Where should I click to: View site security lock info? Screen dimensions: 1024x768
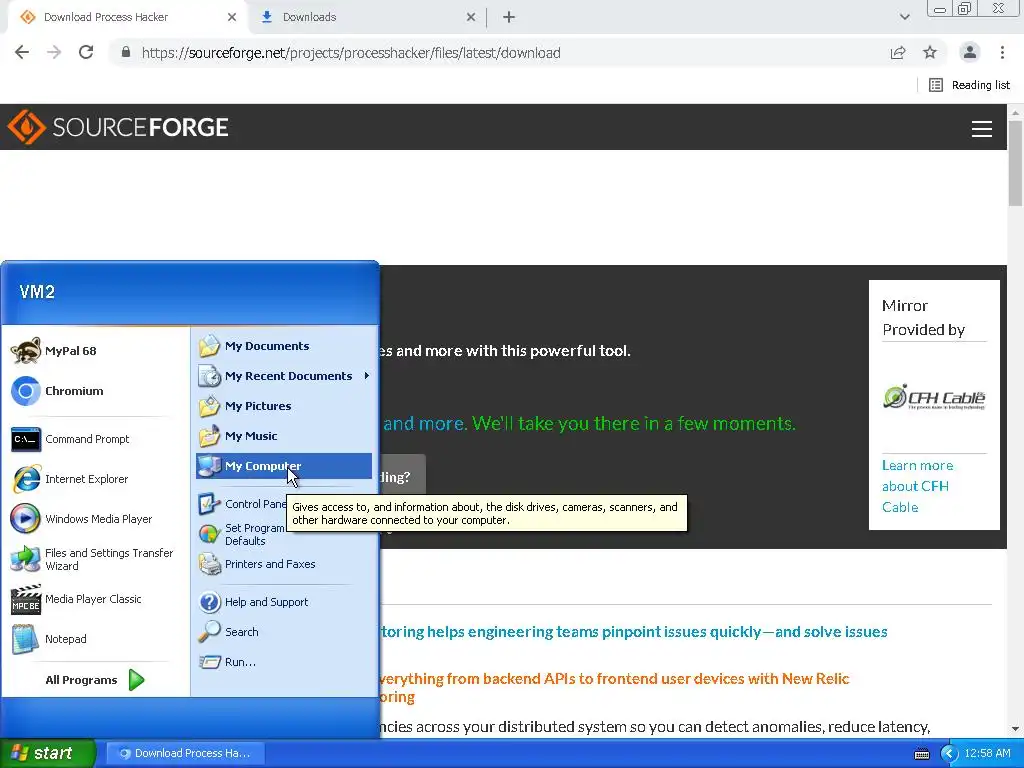[126, 52]
